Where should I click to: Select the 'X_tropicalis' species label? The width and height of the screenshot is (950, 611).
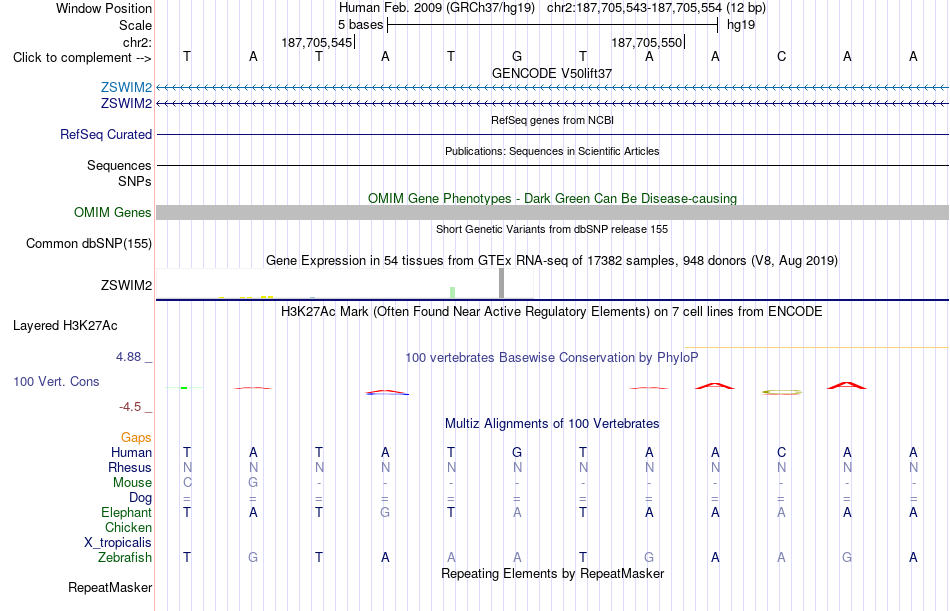click(118, 543)
